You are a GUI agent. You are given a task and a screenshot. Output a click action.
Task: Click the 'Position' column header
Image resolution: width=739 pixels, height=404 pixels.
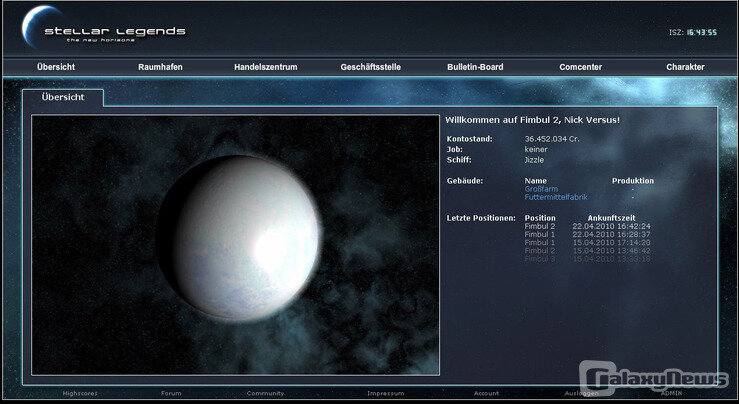click(x=540, y=218)
